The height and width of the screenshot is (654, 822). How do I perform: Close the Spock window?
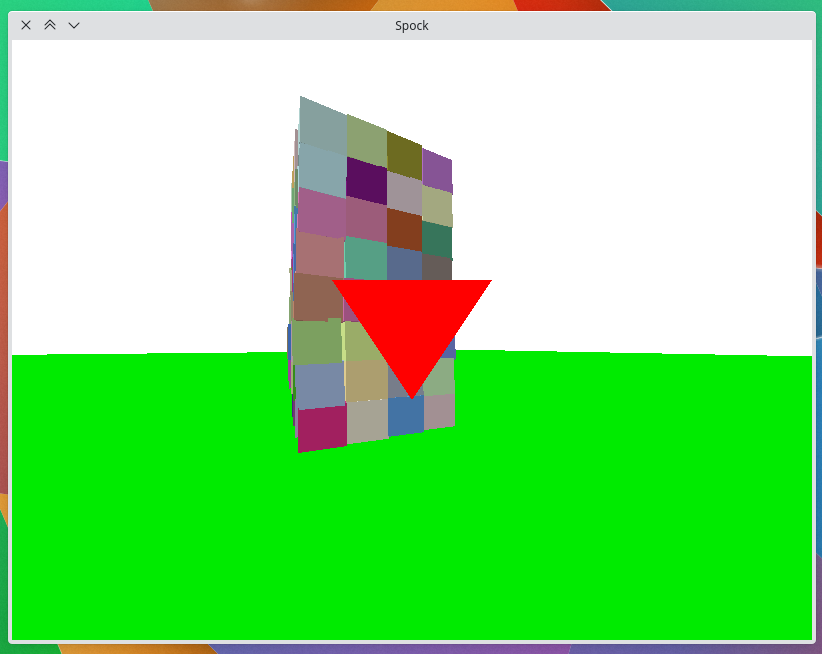[x=26, y=25]
